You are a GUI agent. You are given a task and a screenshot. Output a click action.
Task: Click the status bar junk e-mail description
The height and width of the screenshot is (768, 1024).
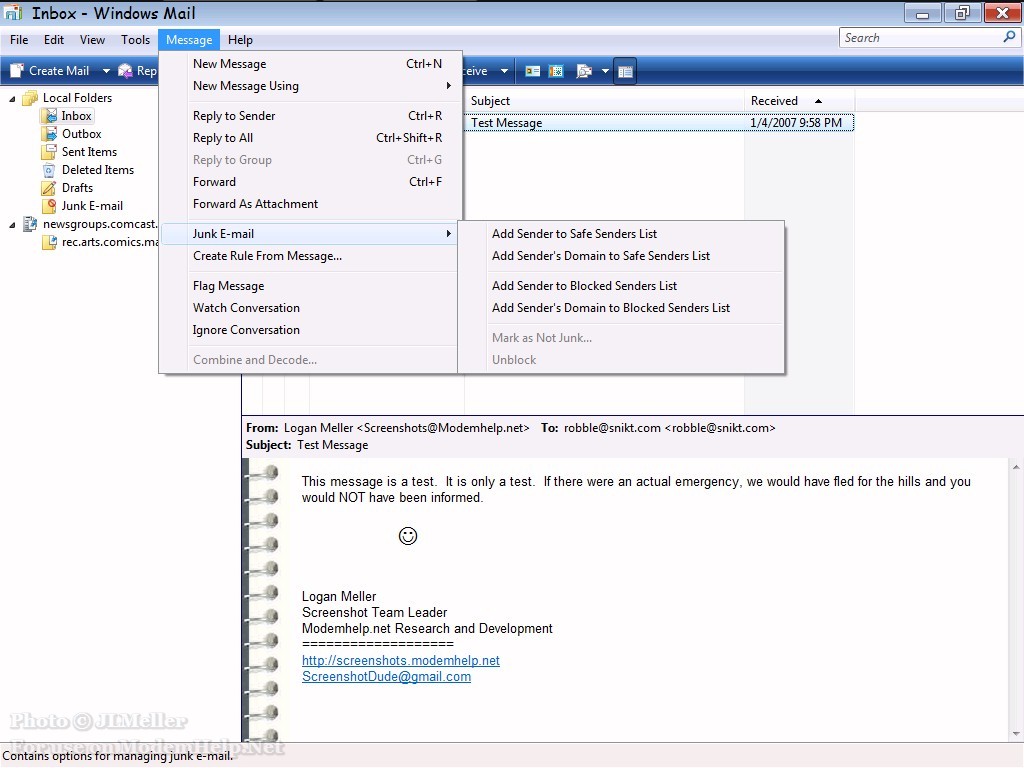coord(118,756)
